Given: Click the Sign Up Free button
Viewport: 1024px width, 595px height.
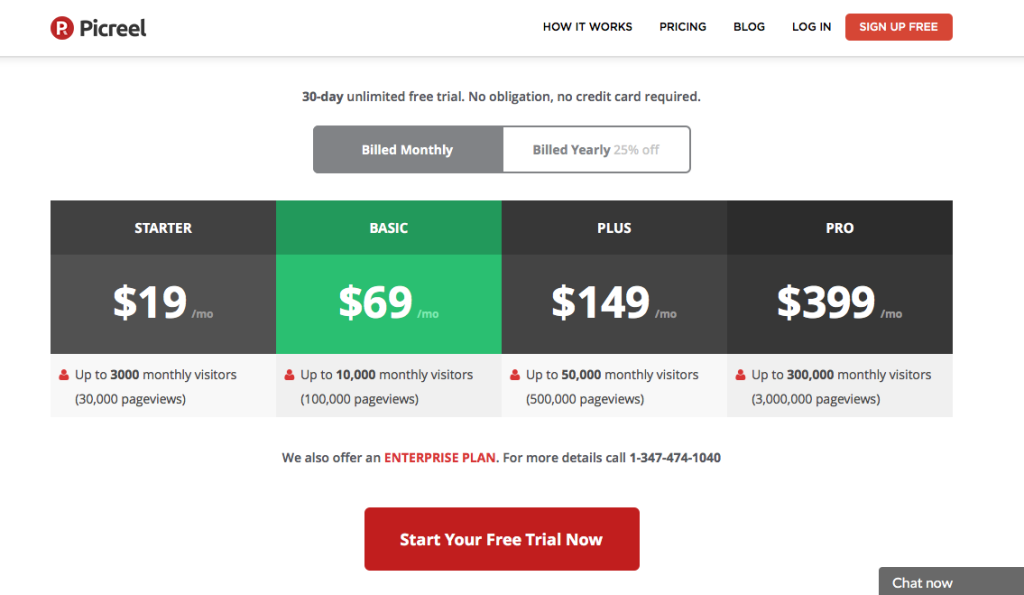Looking at the screenshot, I should [899, 27].
